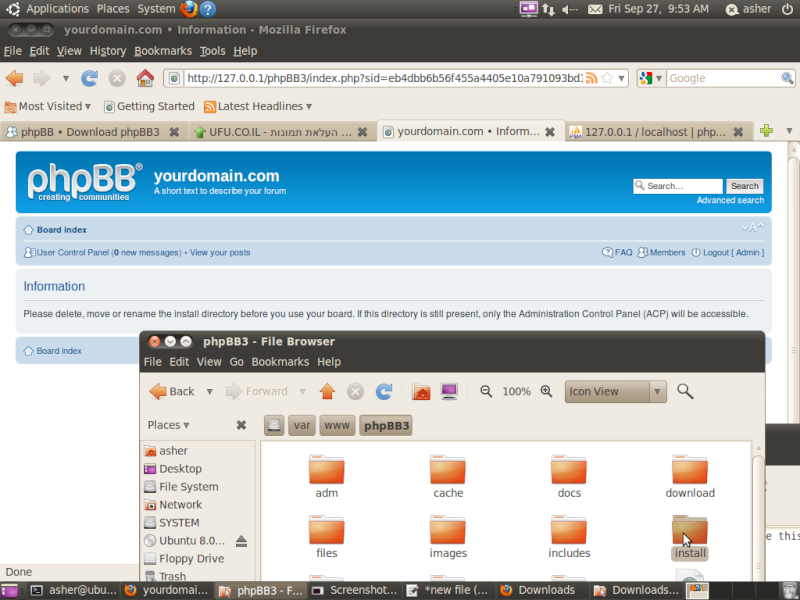
Task: Open help icon in top panel
Action: pyautogui.click(x=208, y=9)
